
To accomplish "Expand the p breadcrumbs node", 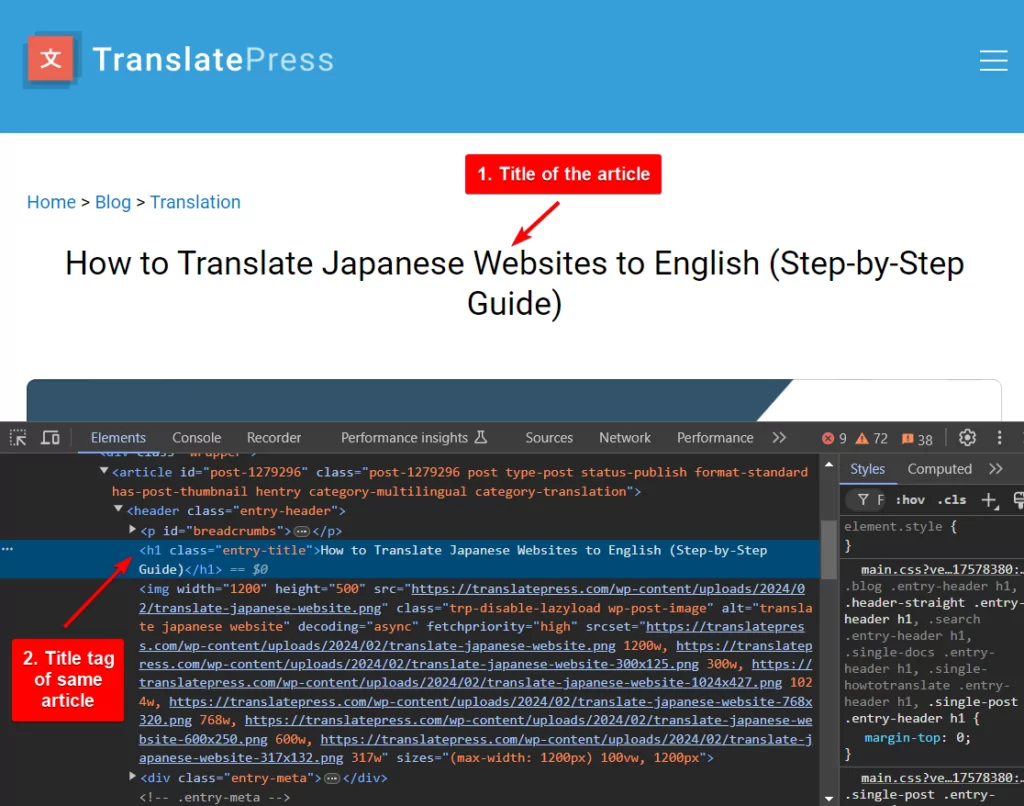I will click(x=133, y=529).
